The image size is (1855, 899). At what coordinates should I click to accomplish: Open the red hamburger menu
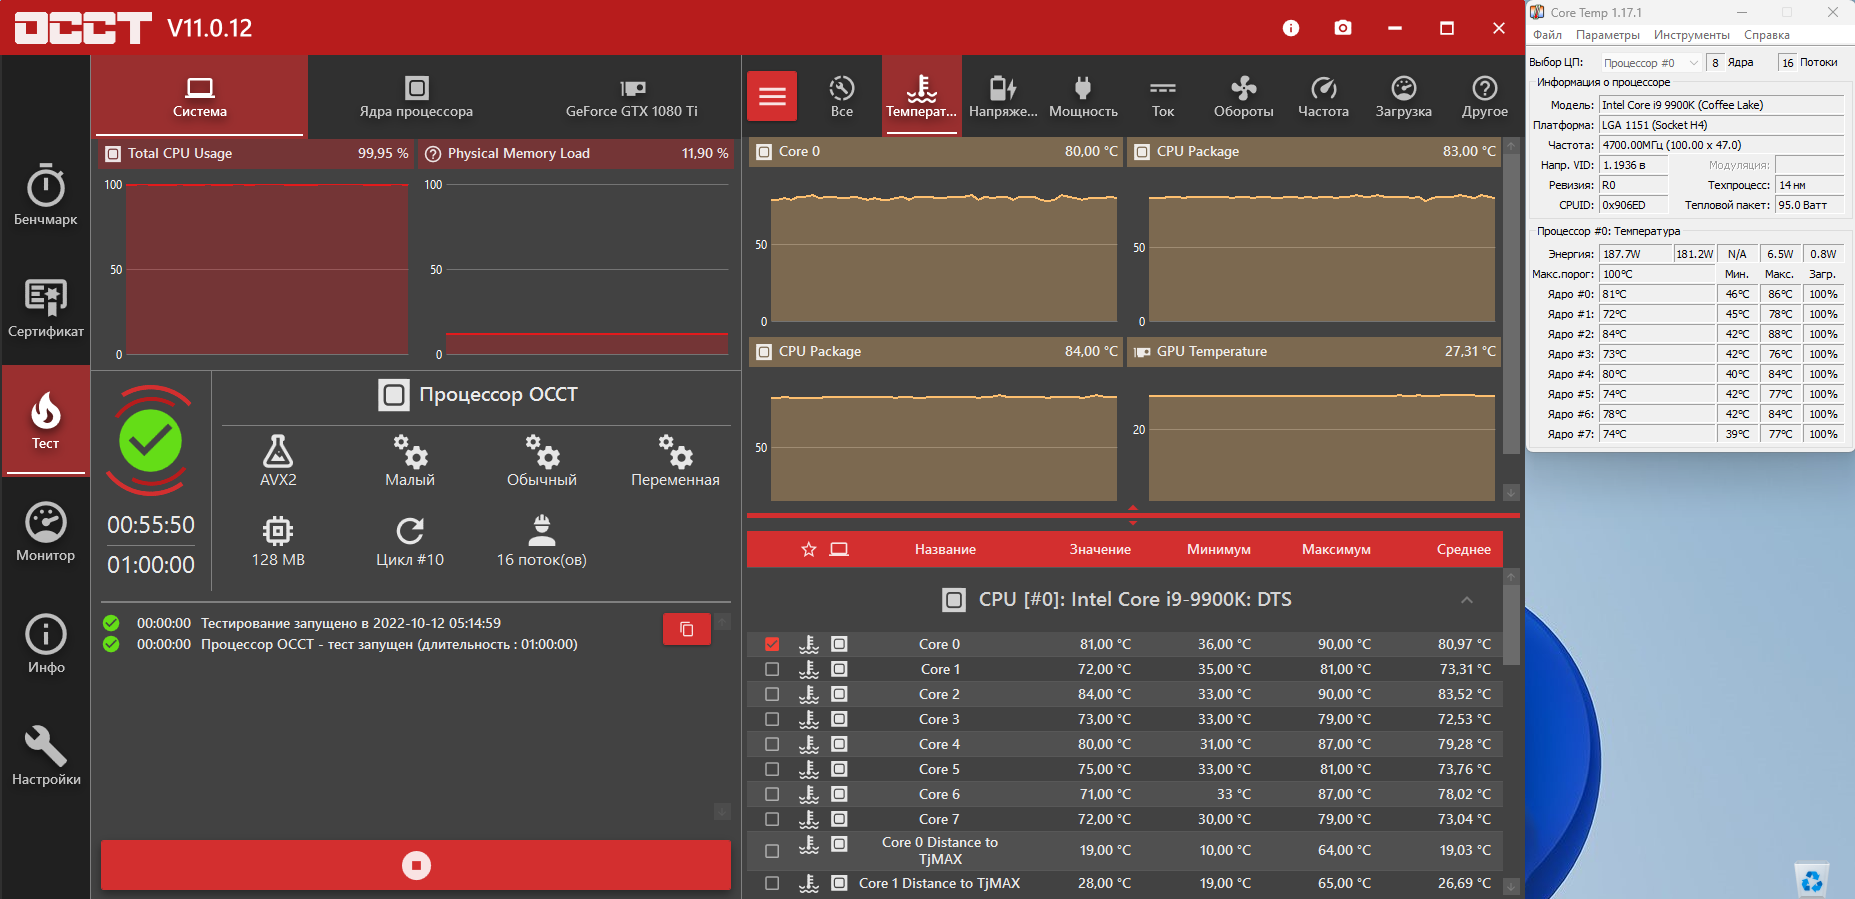tap(772, 96)
